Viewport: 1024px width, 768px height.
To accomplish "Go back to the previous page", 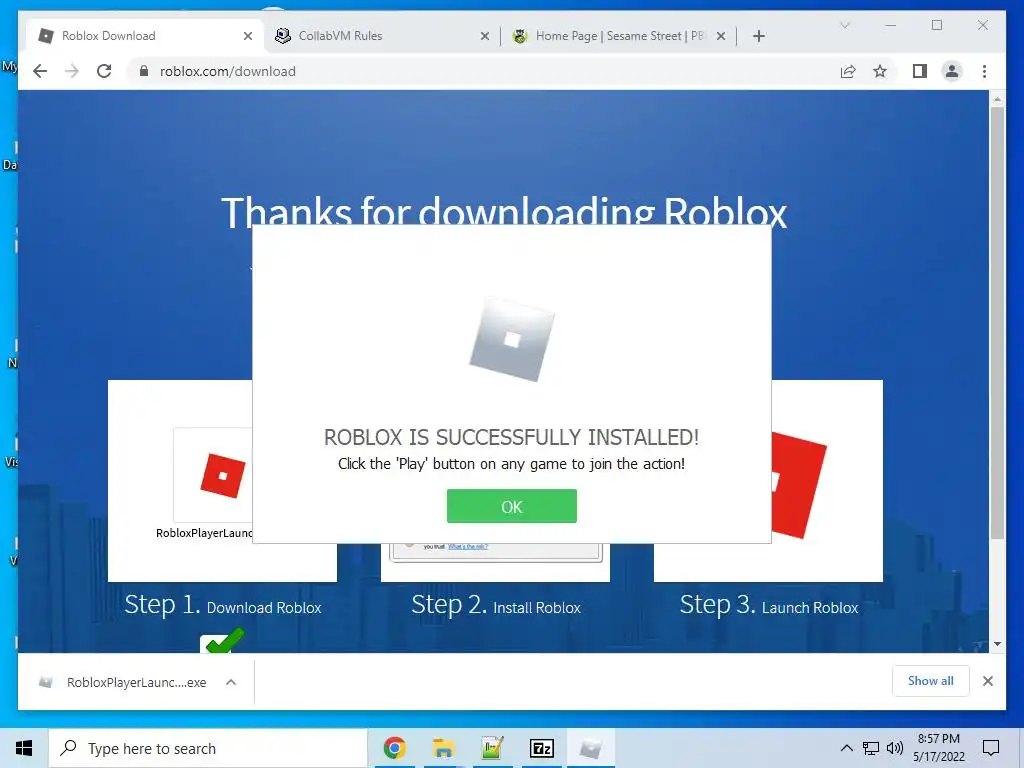I will tap(40, 71).
